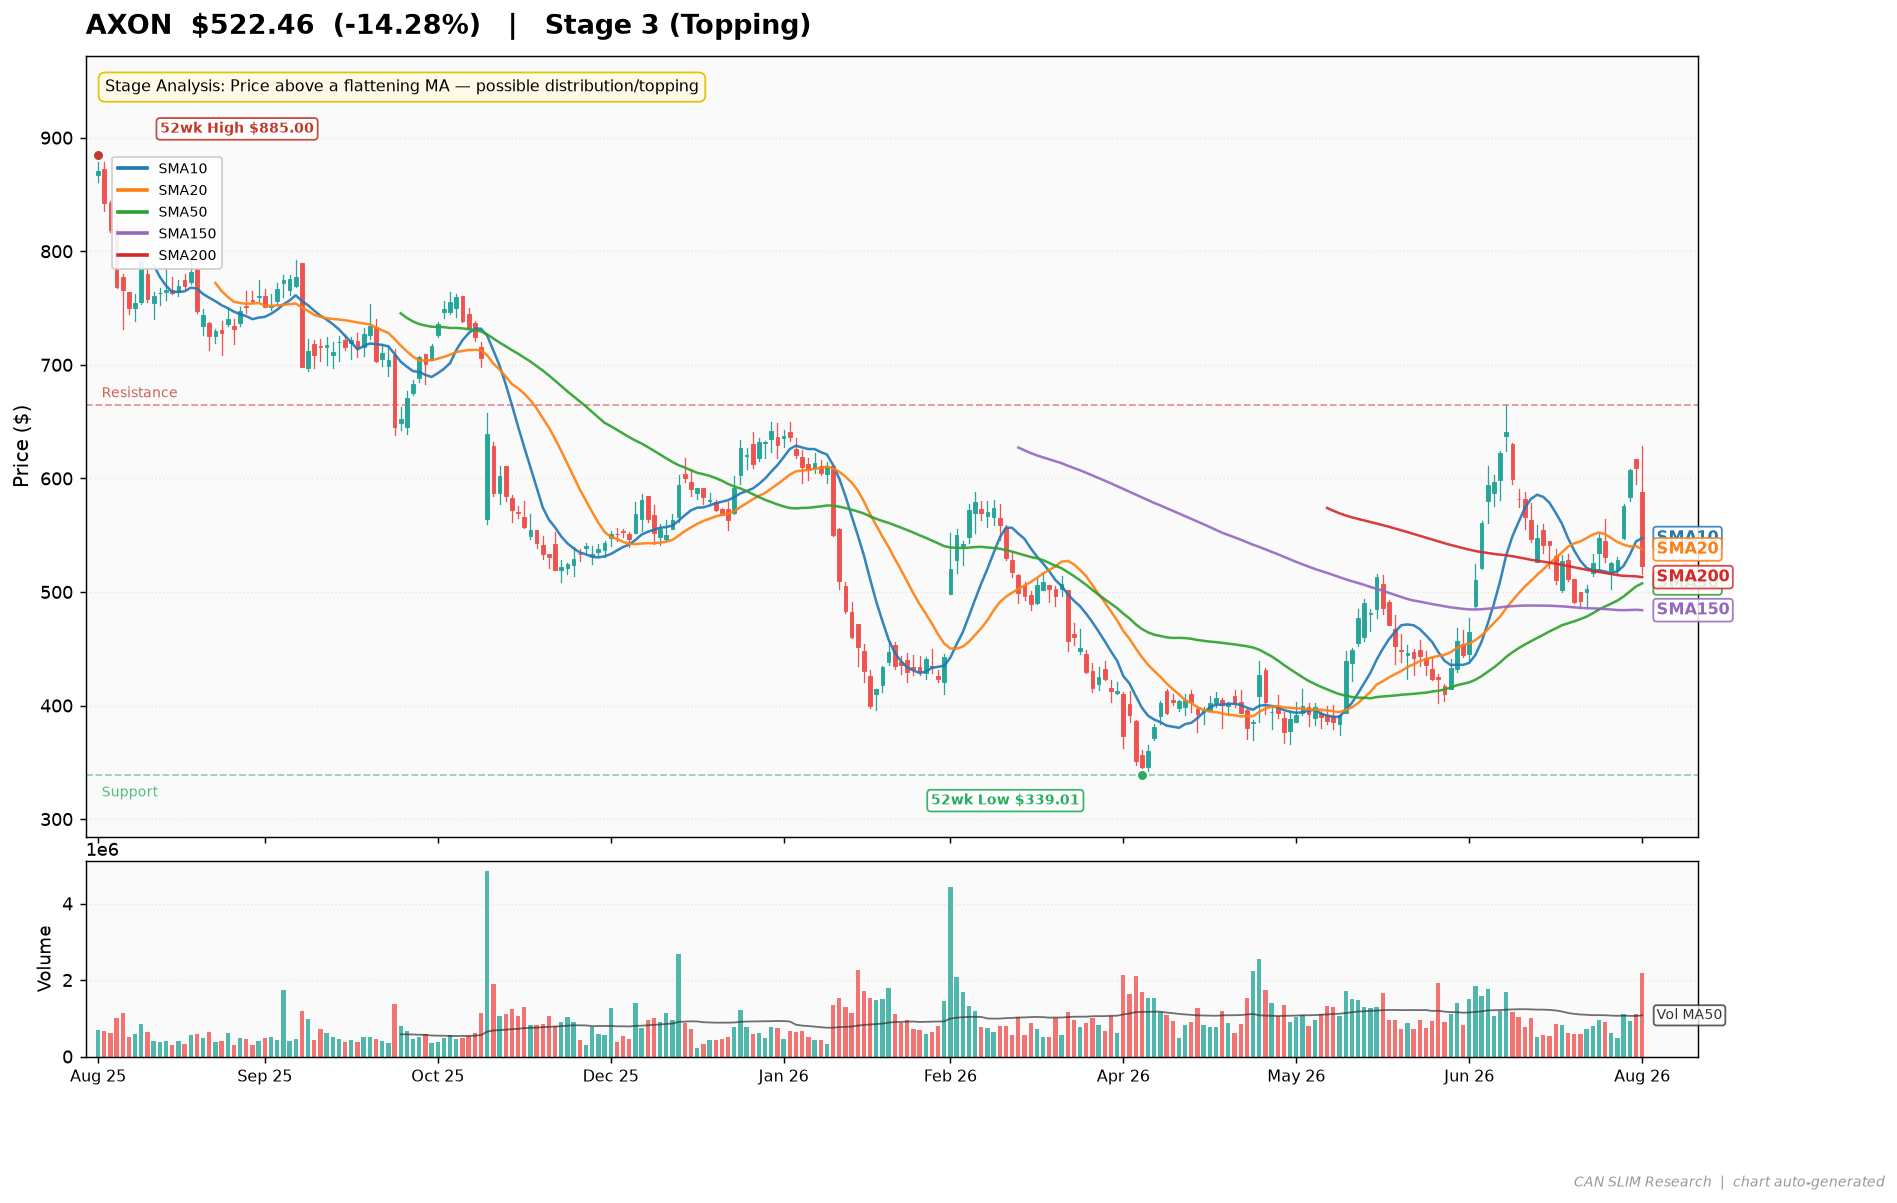Click the Aug 26 date tick
Viewport: 1897px width, 1203px height.
pos(1642,1077)
